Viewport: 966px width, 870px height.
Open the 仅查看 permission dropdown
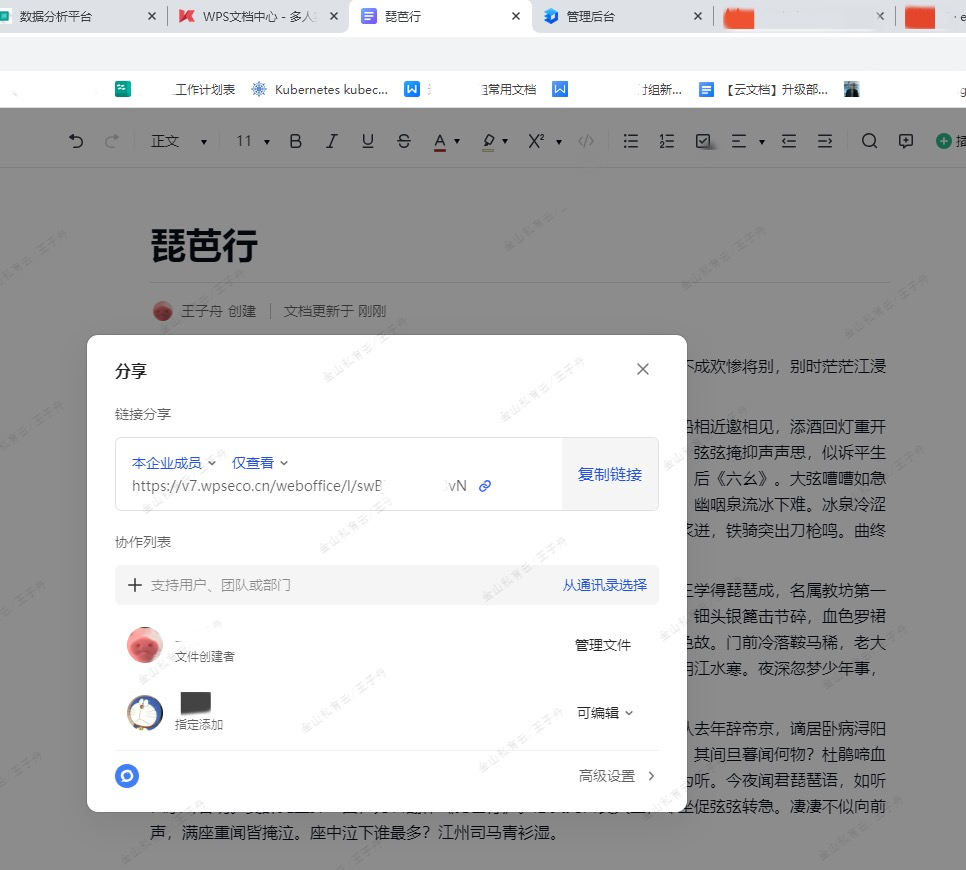click(x=260, y=463)
